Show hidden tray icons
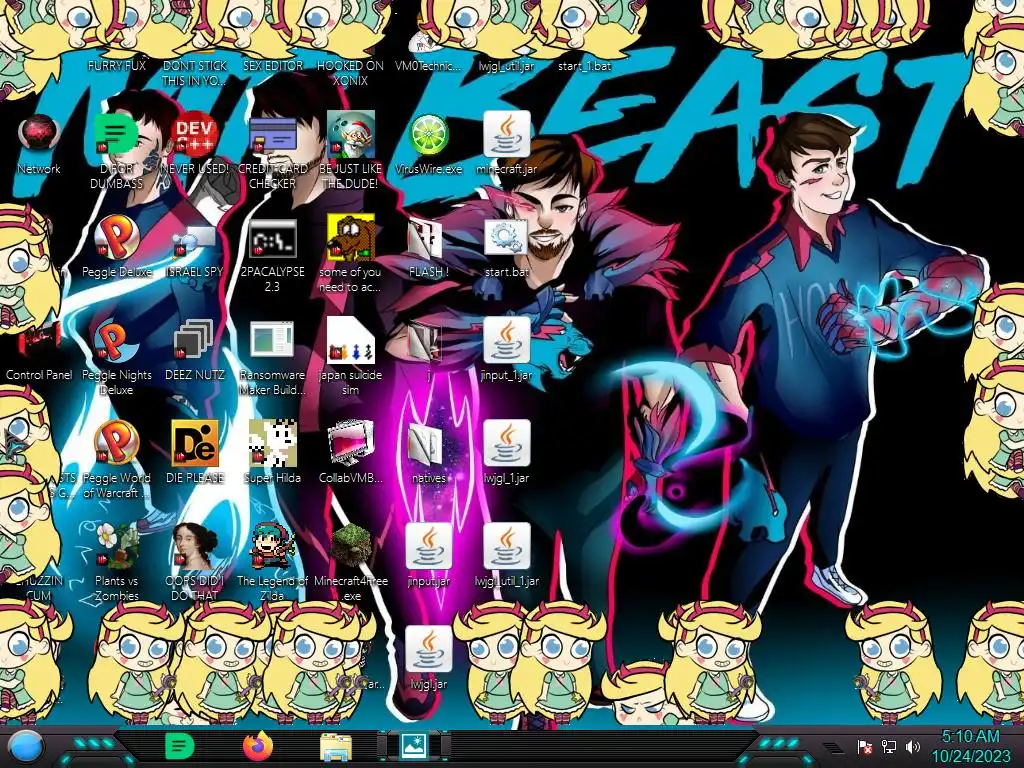This screenshot has width=1024, height=768. 832,747
